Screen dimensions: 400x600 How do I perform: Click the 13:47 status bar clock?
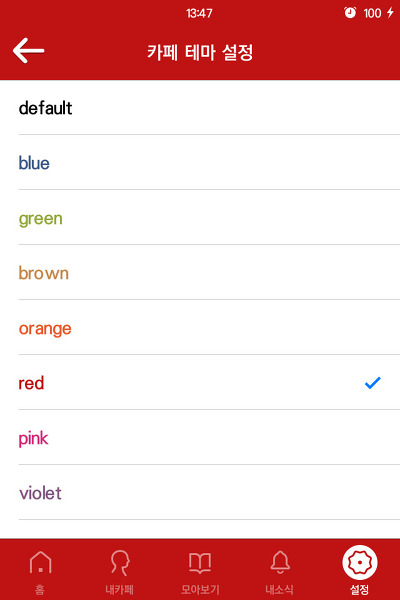[x=199, y=13]
